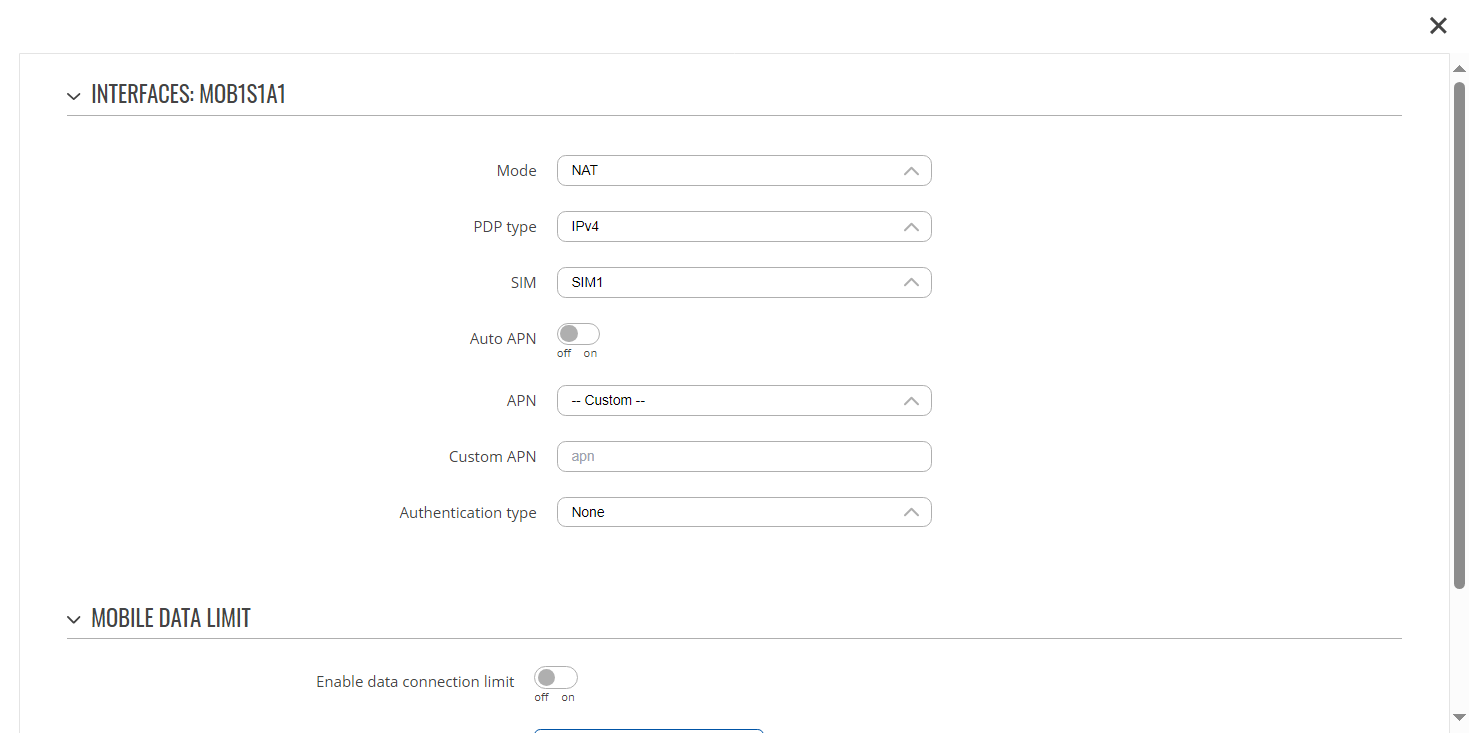Focus the Custom APN text field
Viewport: 1480px width, 734px height.
click(x=743, y=457)
